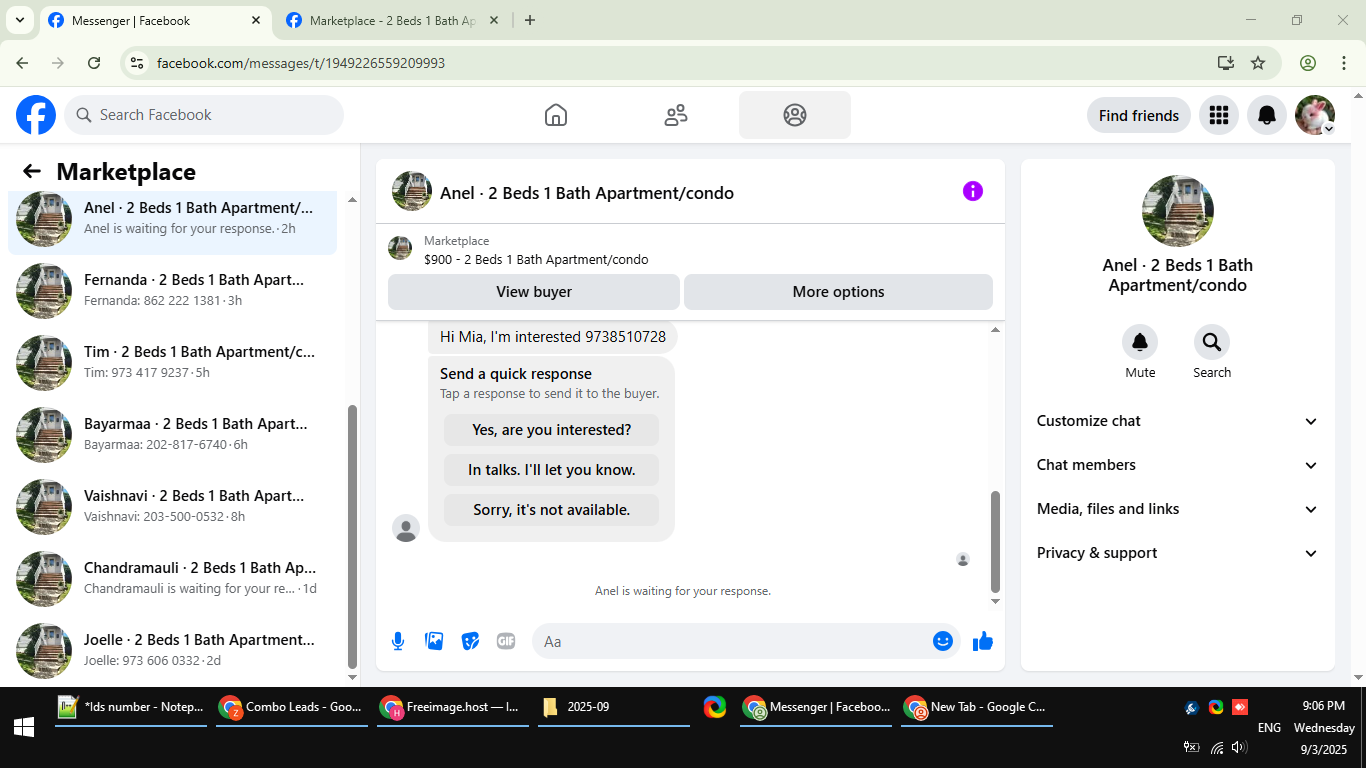Send a thumbs-up like
This screenshot has width=1366, height=768.
983,641
